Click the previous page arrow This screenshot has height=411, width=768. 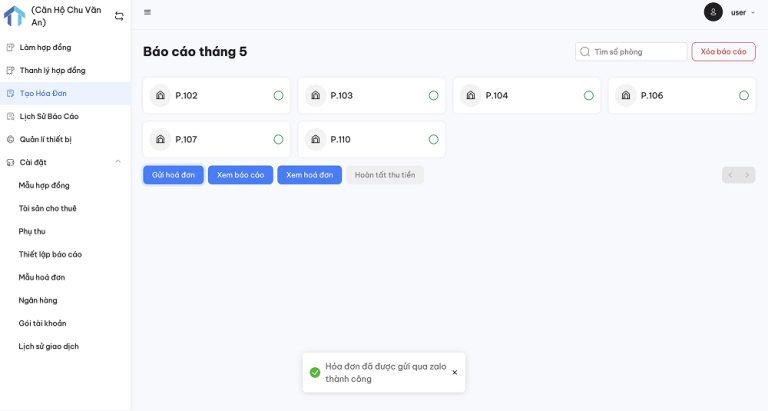730,175
